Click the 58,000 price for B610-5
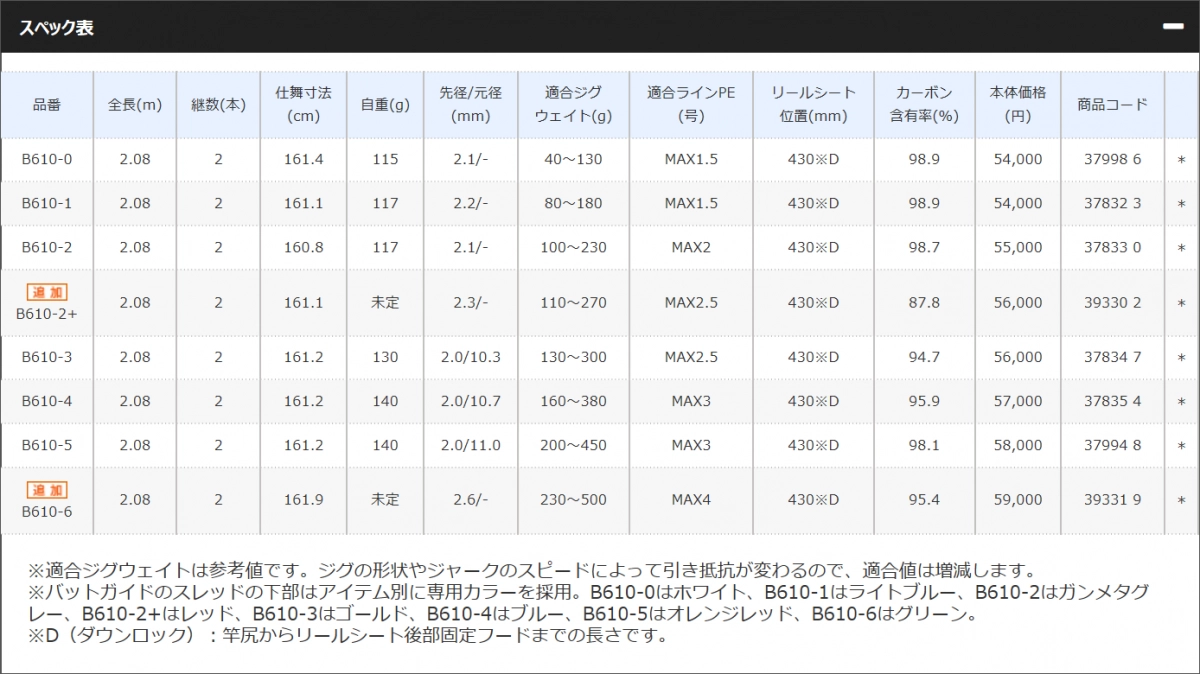 [1018, 445]
